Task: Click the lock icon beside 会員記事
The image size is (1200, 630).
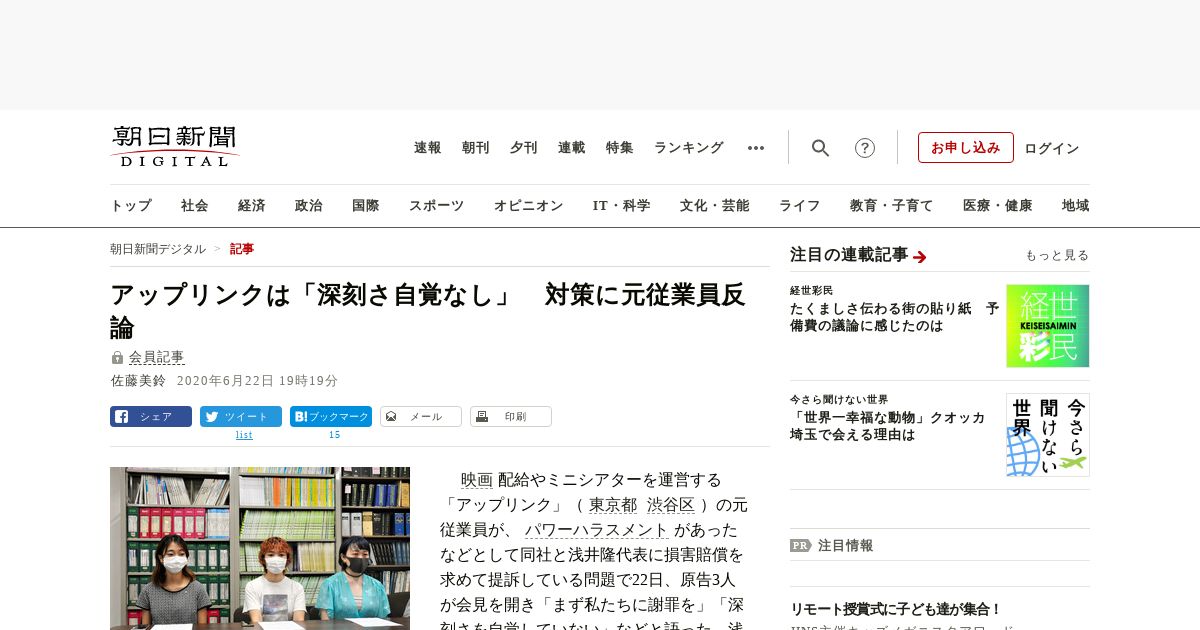Action: tap(117, 357)
